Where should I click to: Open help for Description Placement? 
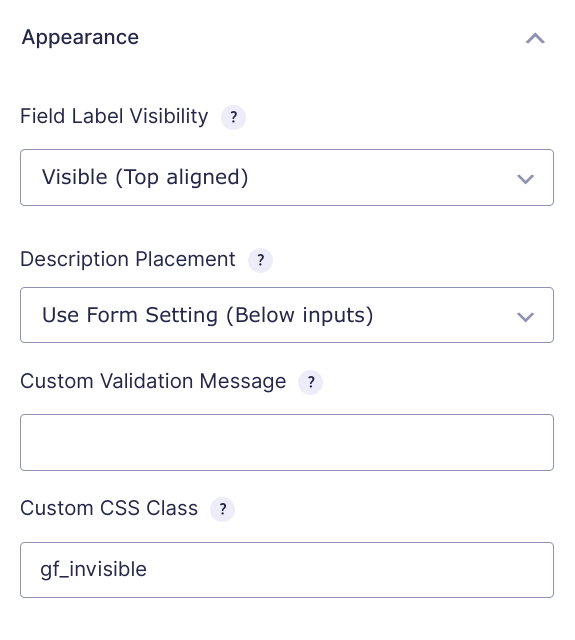(x=260, y=260)
